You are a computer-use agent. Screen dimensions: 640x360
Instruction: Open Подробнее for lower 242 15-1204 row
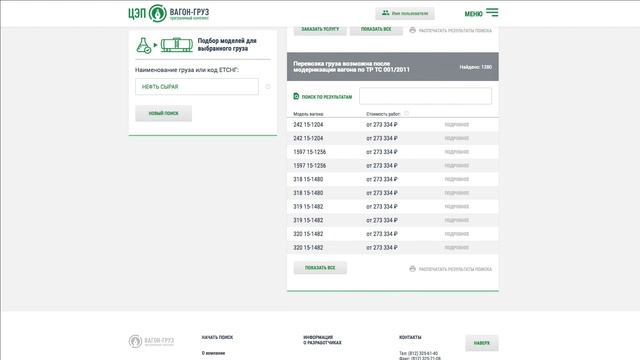tap(457, 138)
